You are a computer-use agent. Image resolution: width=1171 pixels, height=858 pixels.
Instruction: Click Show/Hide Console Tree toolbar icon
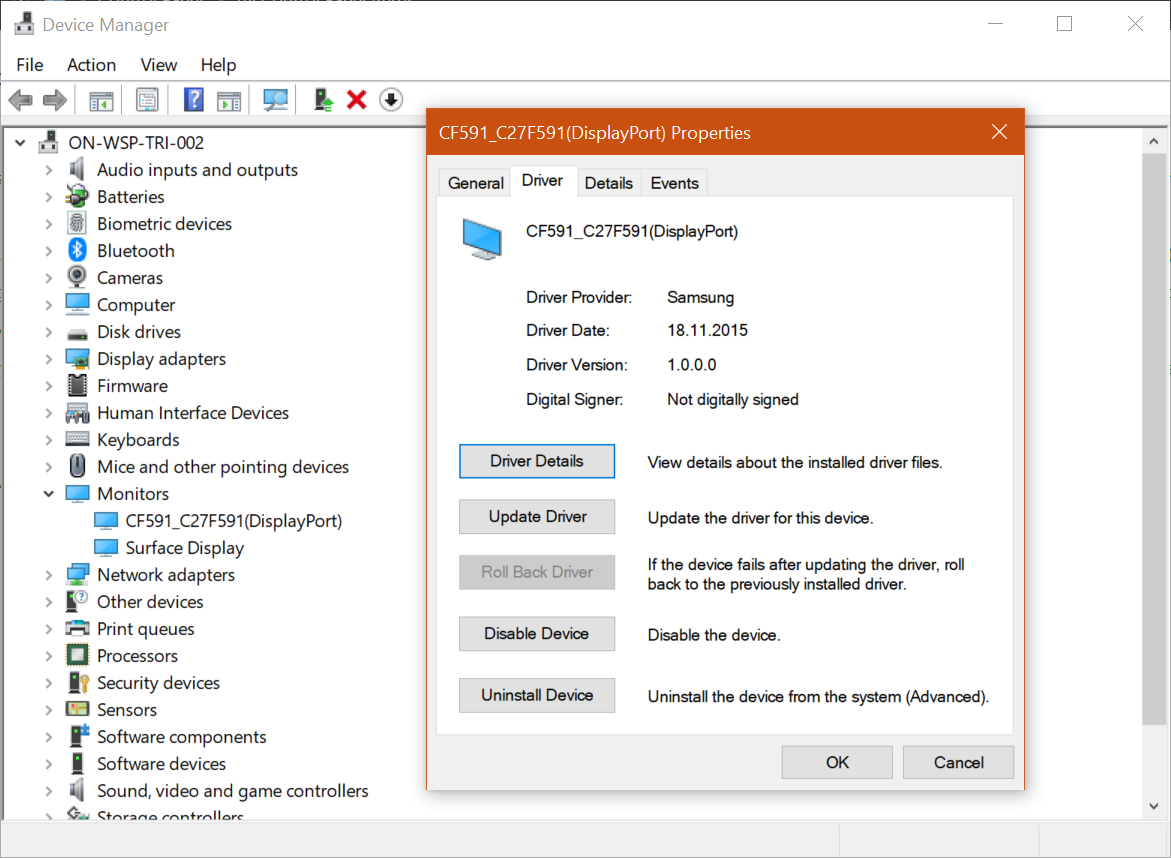[x=101, y=100]
